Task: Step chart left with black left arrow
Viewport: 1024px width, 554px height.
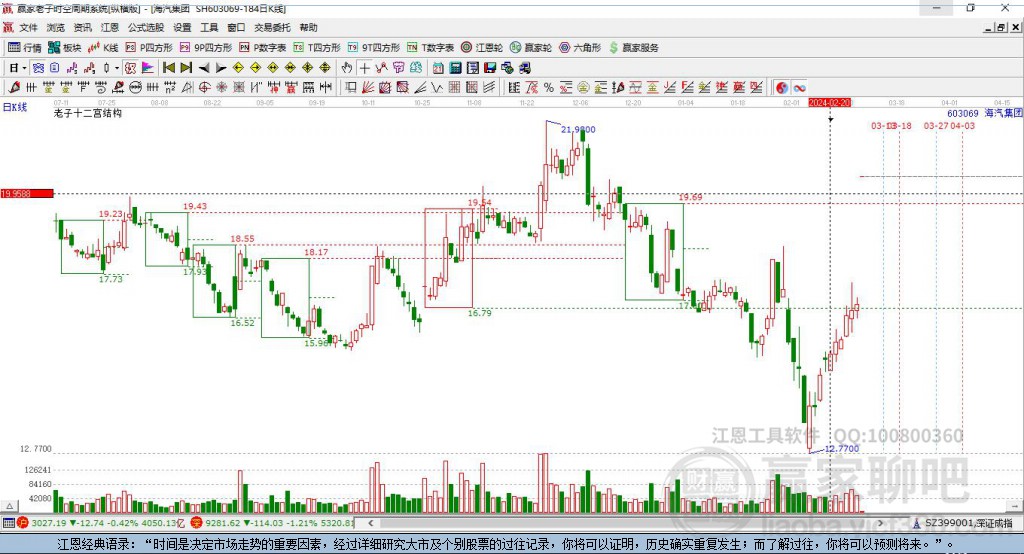Action: (204, 68)
